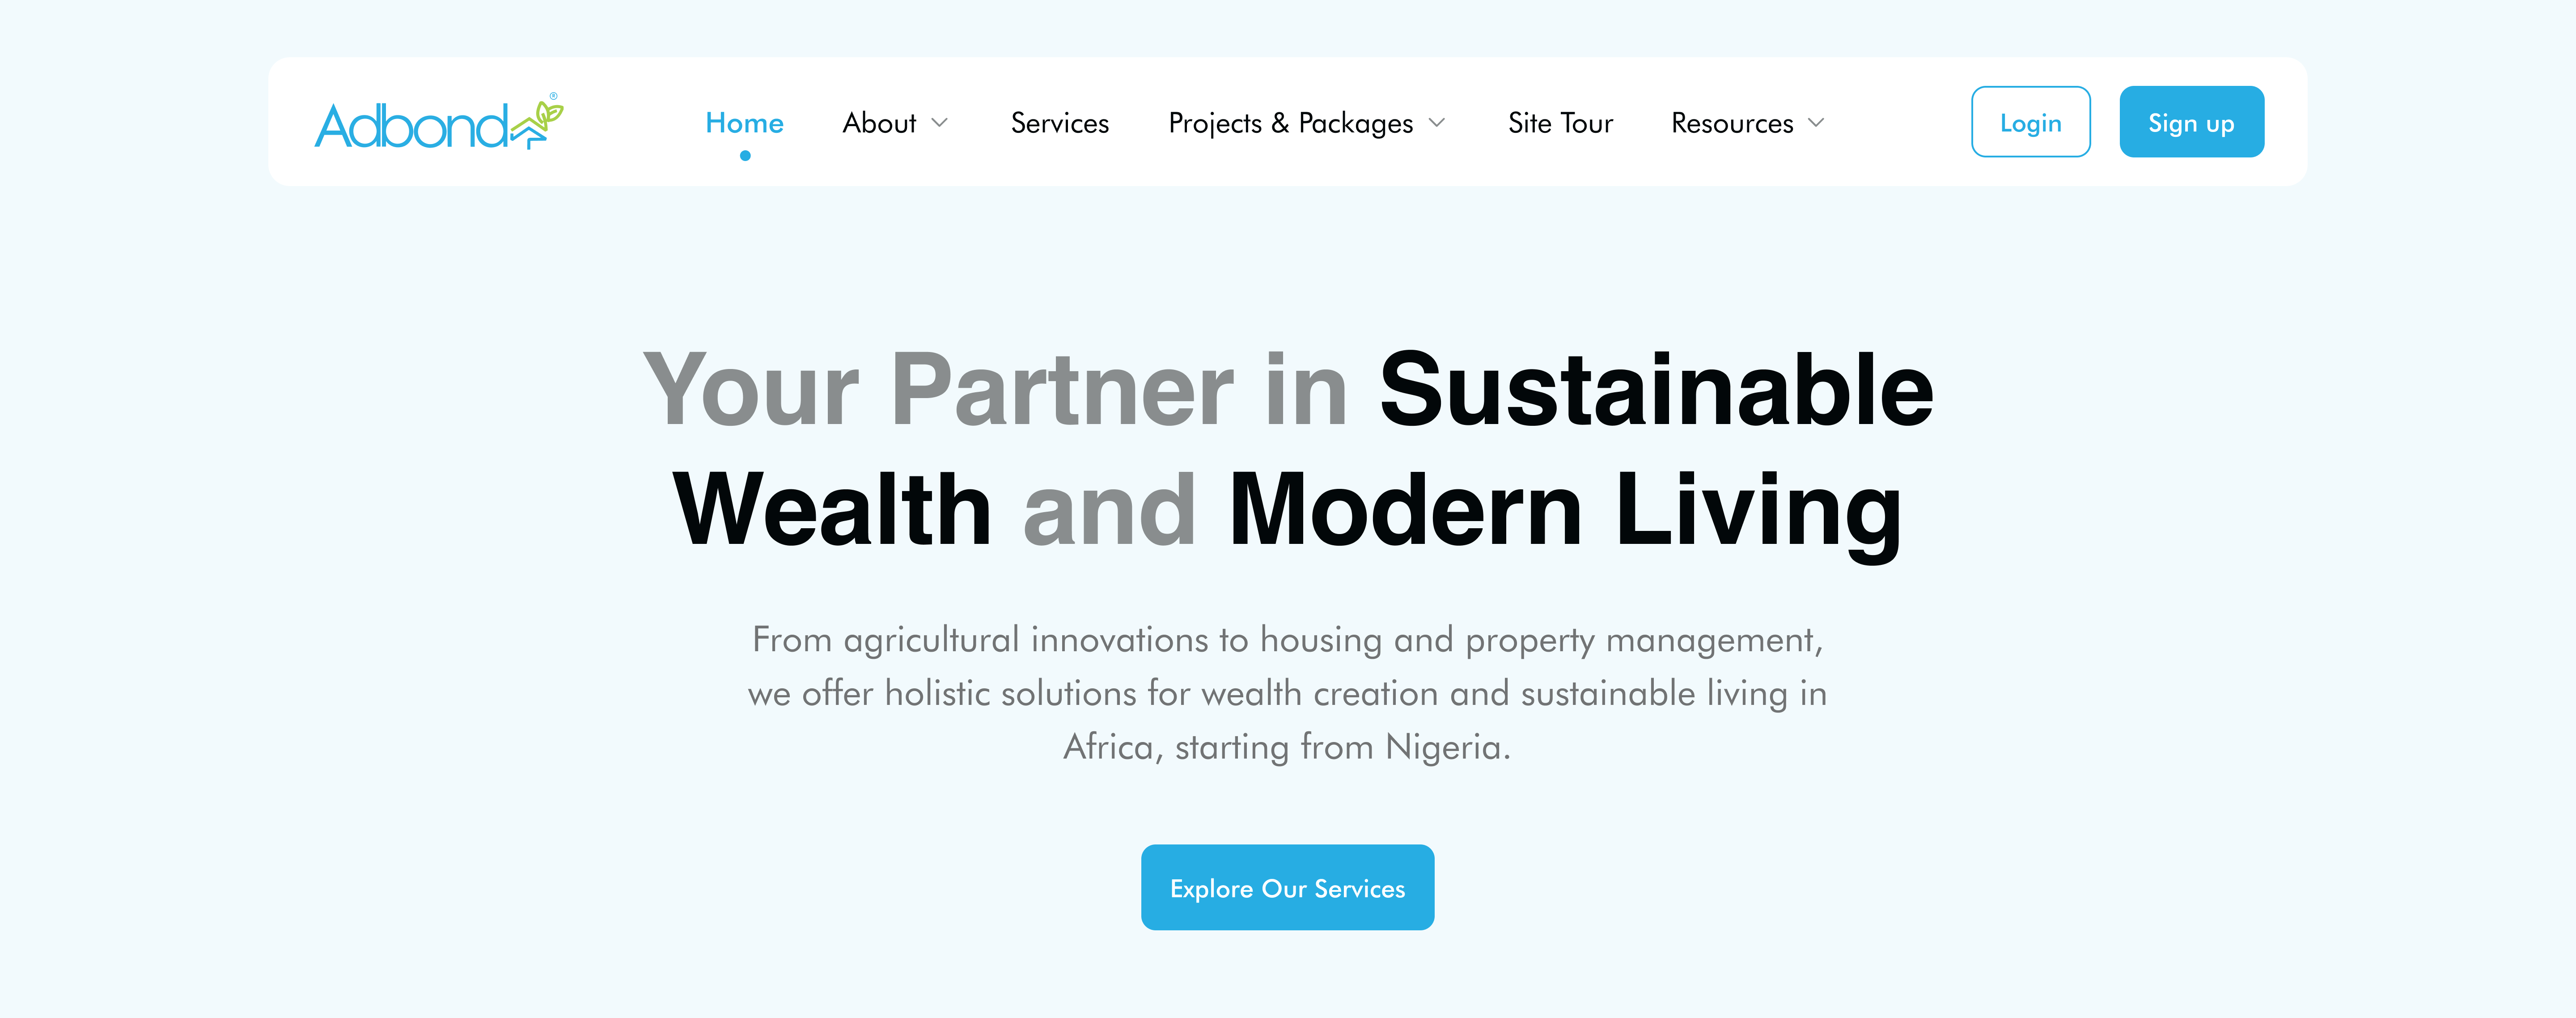Click the Adbond logo
Viewport: 2576px width, 1018px height.
437,124
